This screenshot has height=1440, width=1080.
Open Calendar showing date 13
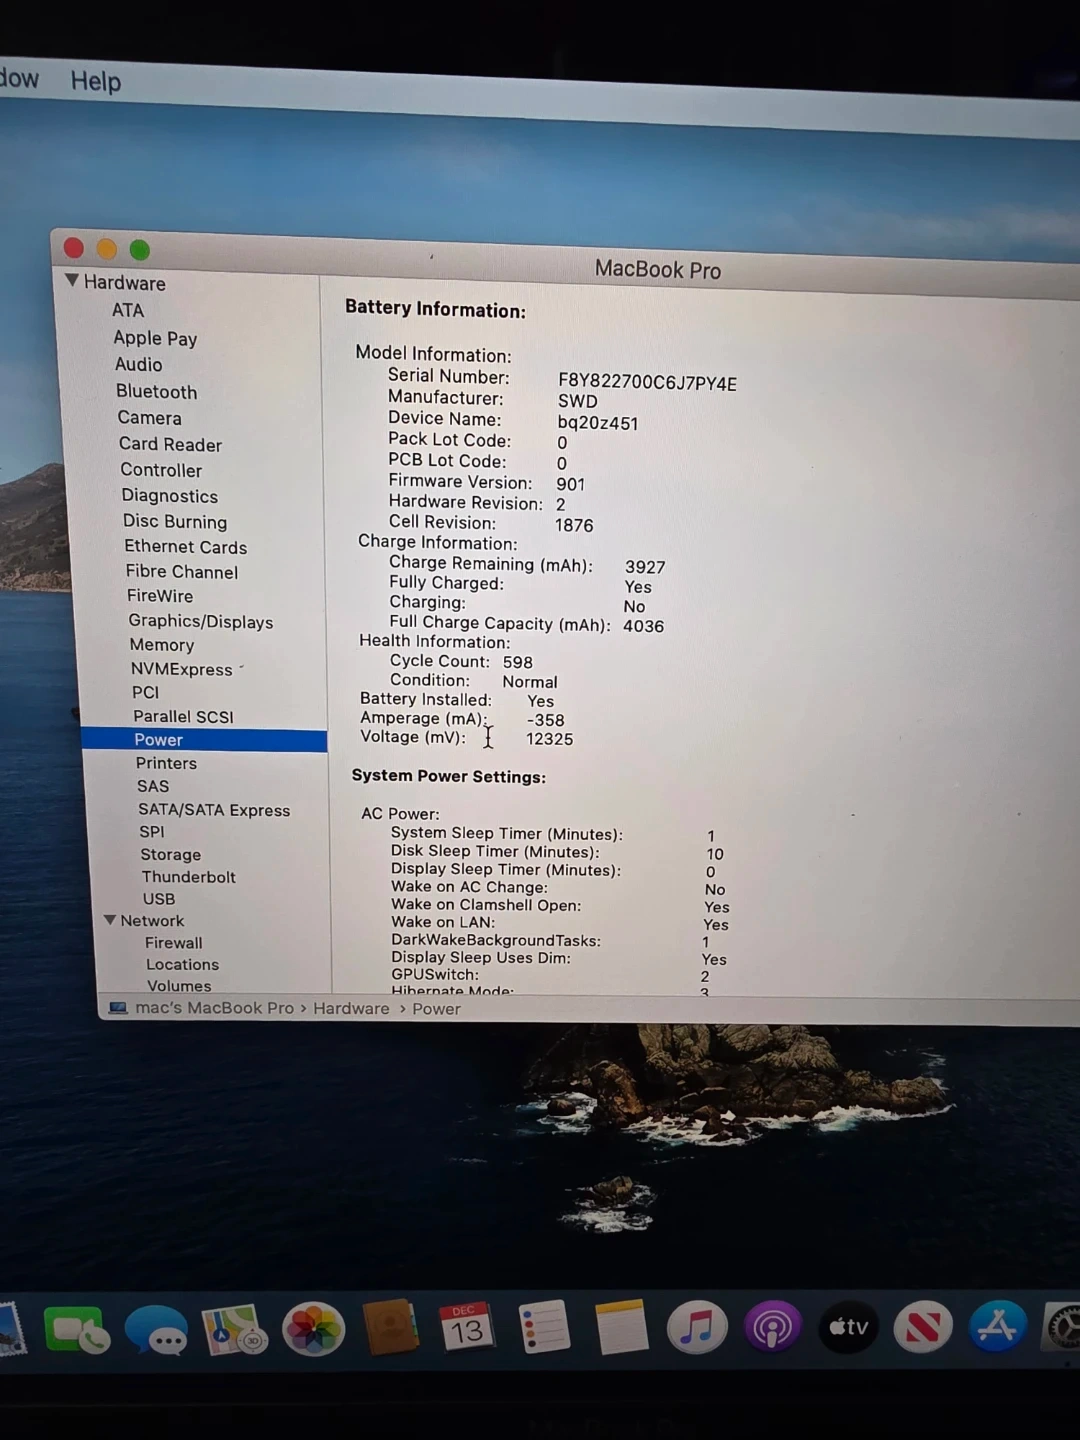click(466, 1327)
